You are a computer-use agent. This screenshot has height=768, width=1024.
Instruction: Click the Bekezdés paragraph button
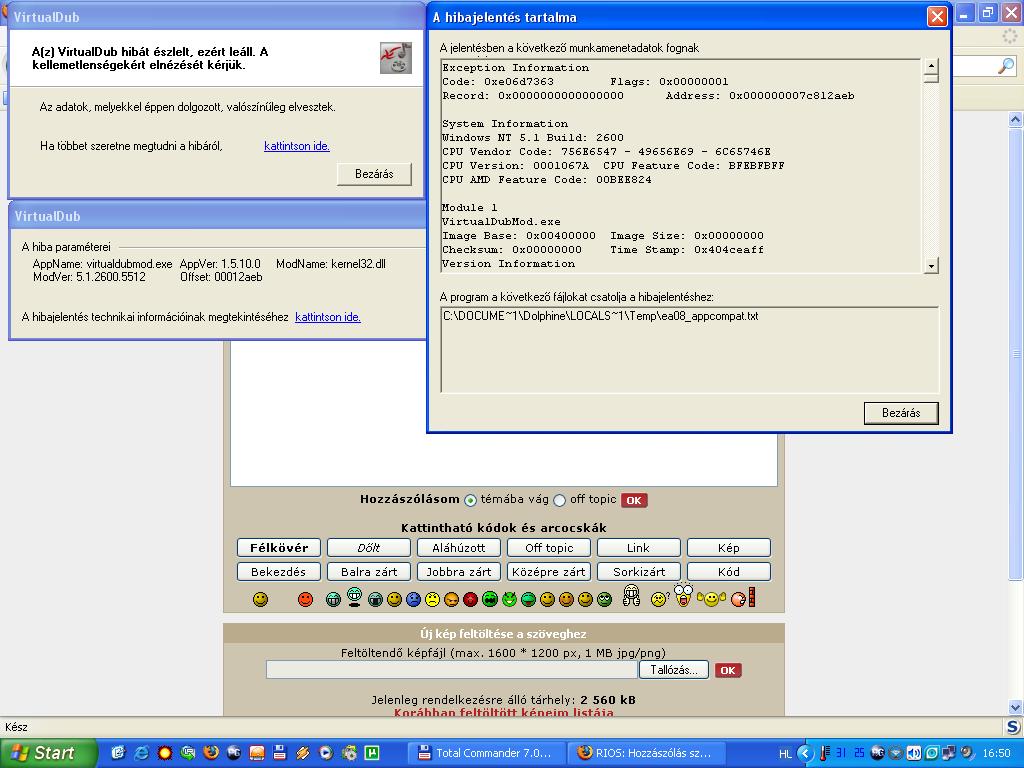[x=279, y=571]
